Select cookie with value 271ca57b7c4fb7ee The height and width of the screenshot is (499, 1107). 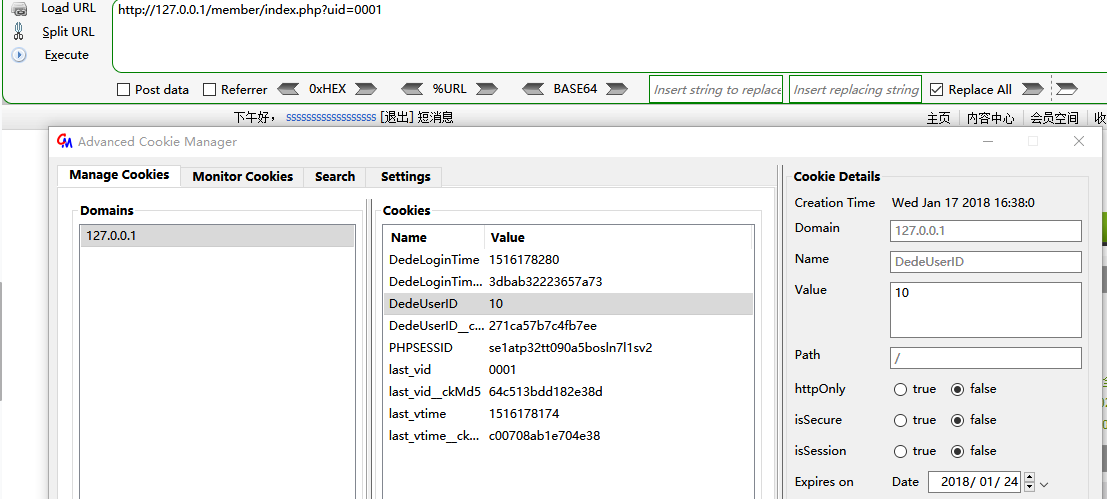pos(568,325)
